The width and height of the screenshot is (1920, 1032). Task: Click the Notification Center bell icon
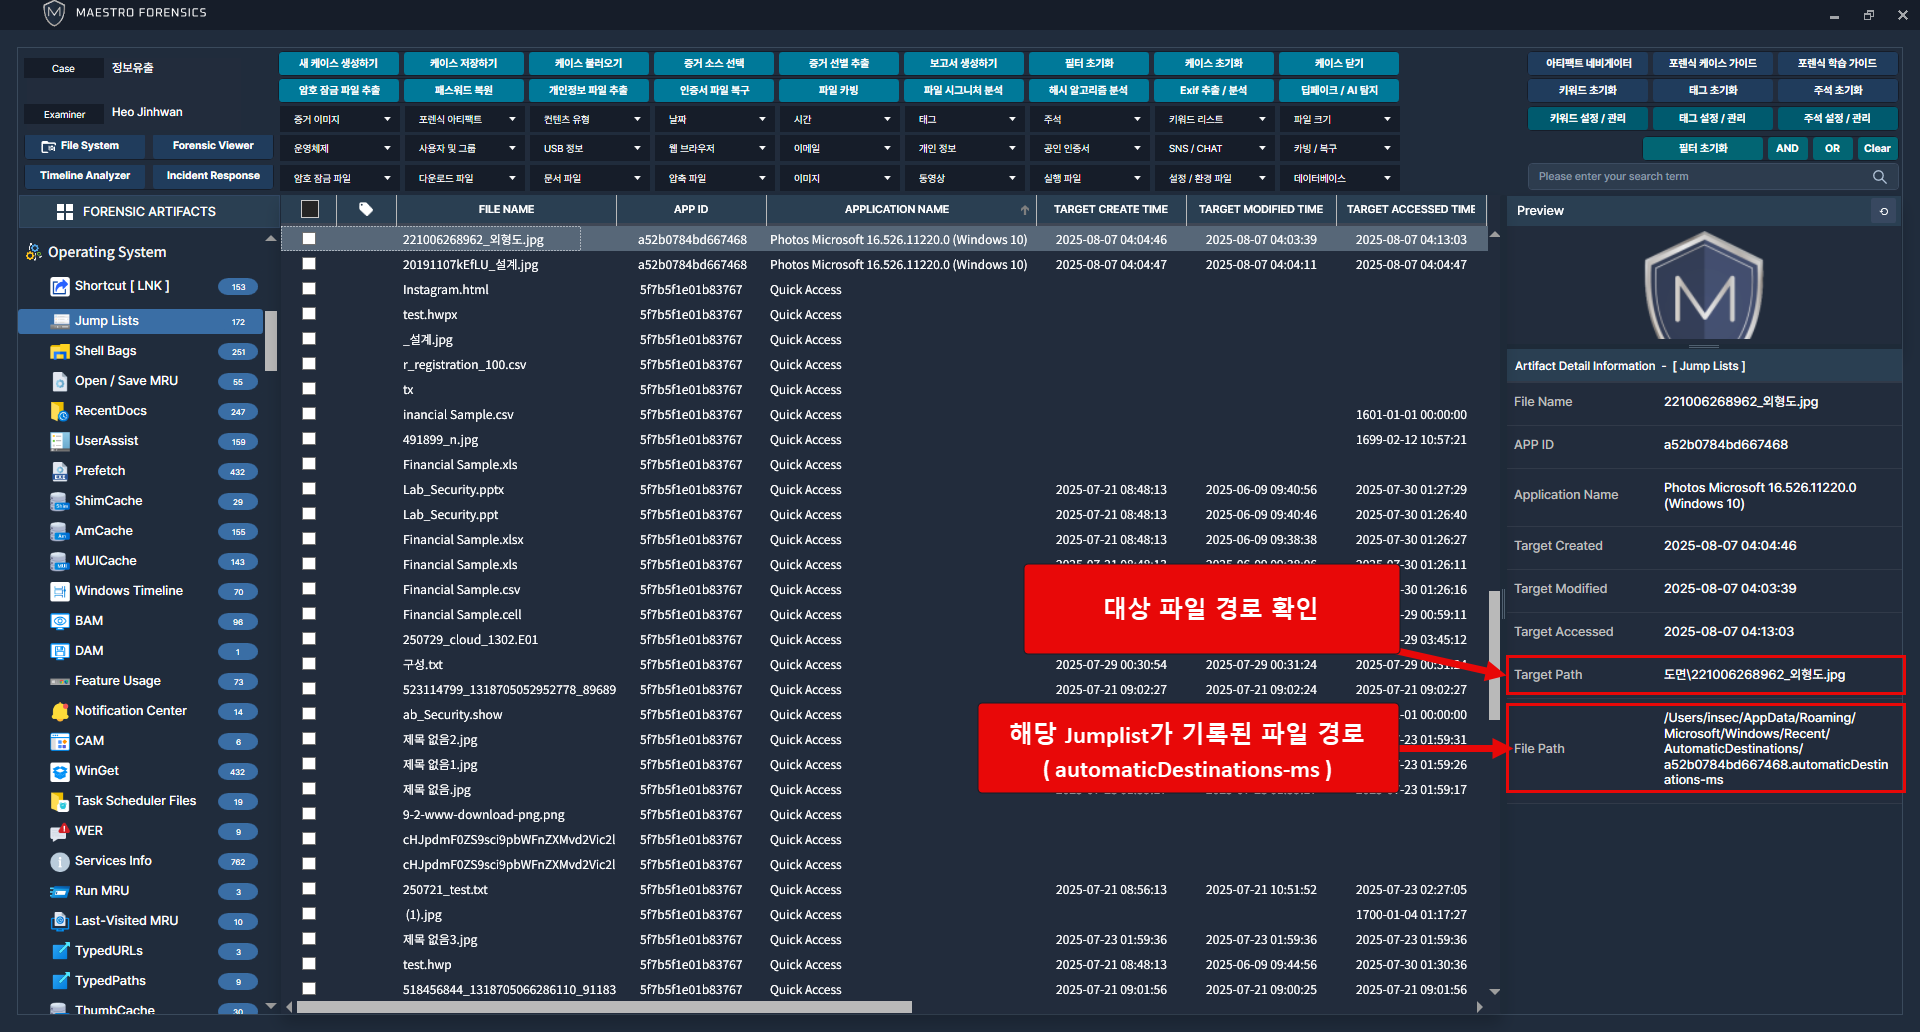coord(59,711)
